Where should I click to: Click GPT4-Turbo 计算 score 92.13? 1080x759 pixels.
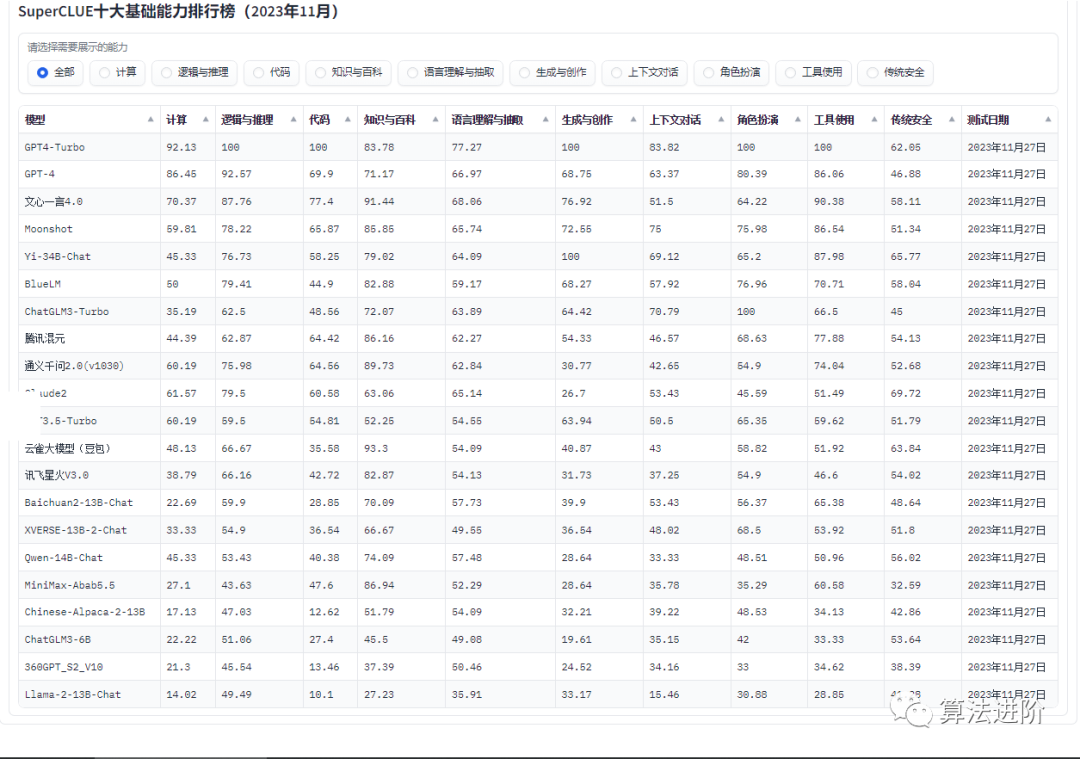point(181,147)
